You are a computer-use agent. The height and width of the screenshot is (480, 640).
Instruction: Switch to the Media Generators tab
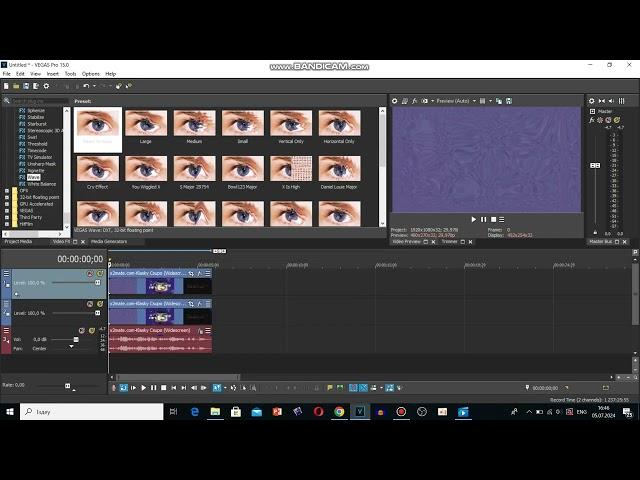point(109,242)
